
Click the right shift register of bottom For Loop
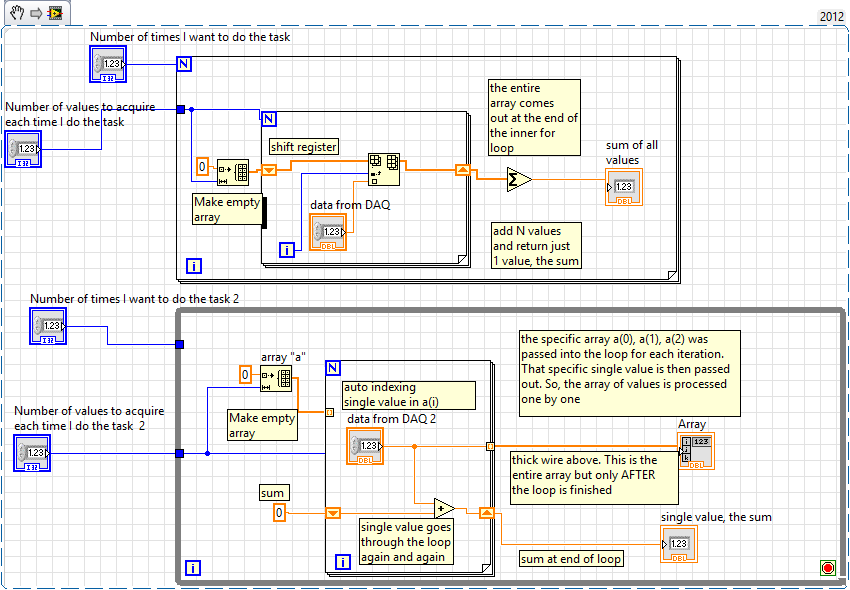click(487, 513)
